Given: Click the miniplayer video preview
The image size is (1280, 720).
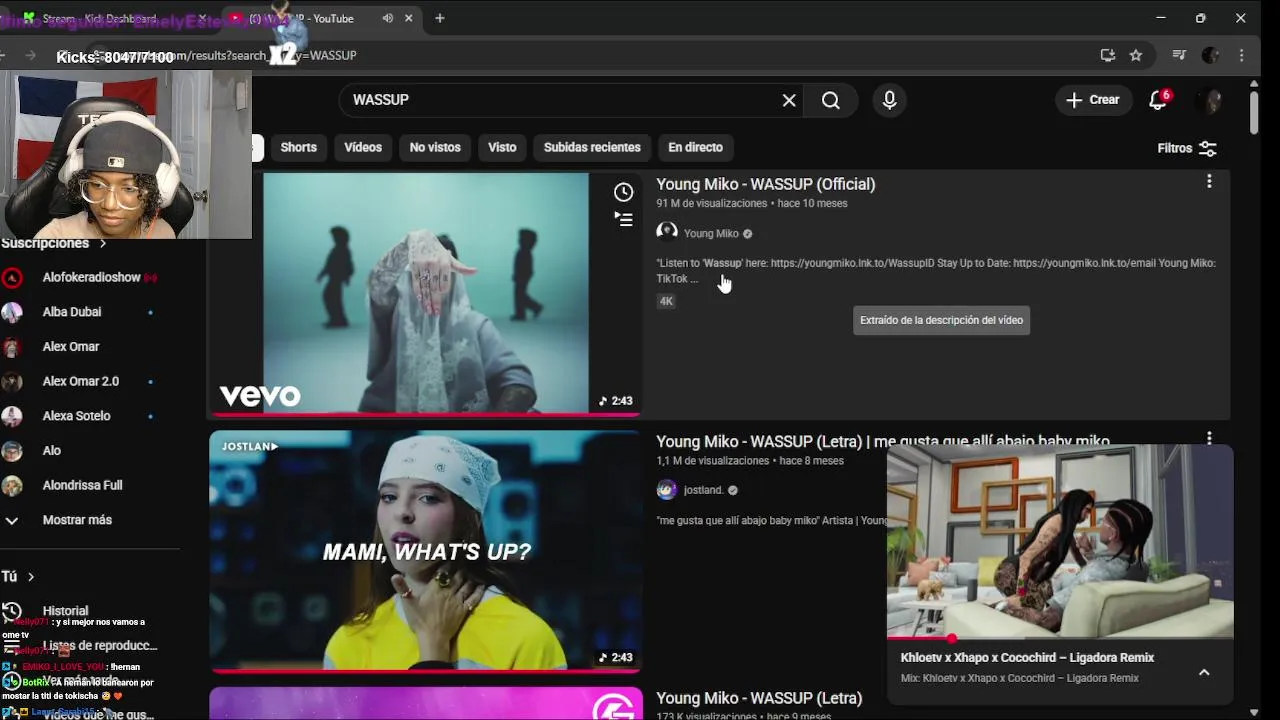Looking at the screenshot, I should (1060, 540).
